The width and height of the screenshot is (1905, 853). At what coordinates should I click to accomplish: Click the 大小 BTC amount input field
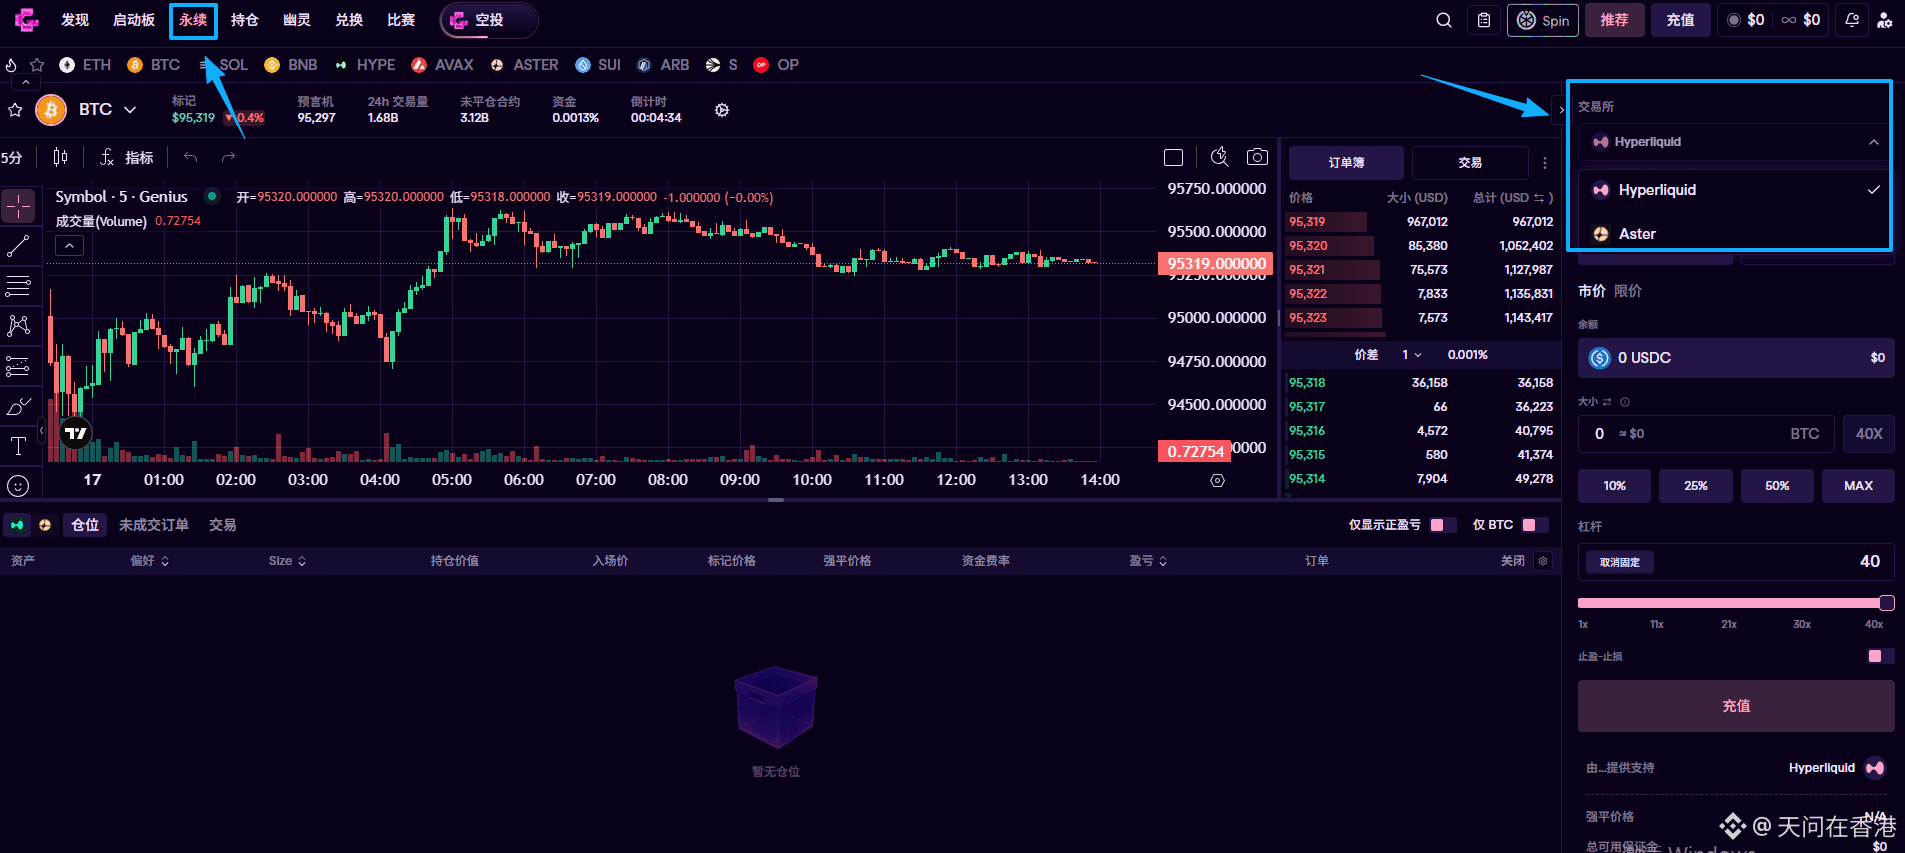[x=1706, y=434]
